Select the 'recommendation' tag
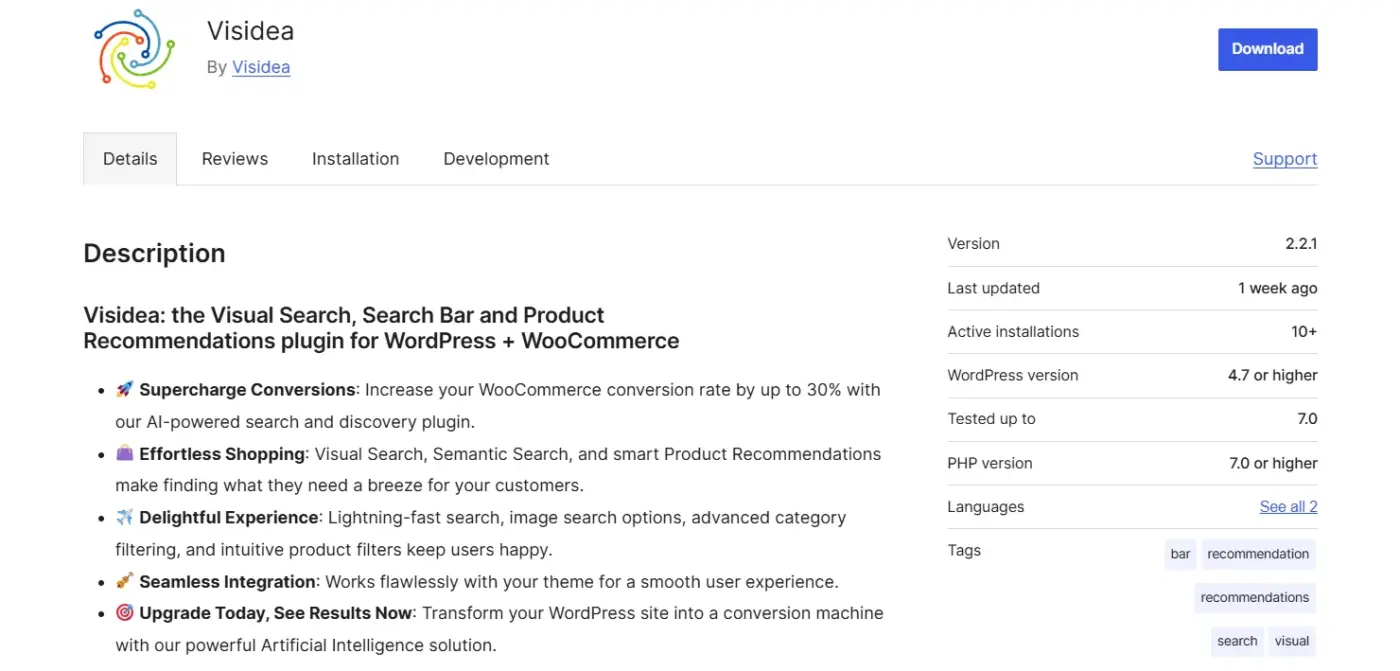The width and height of the screenshot is (1400, 671). (1258, 554)
